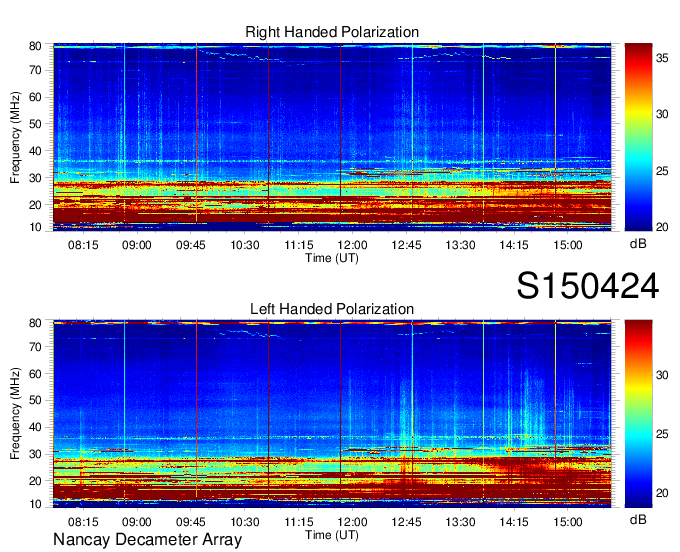Click the 13:30 tick on upper time axis

point(461,245)
